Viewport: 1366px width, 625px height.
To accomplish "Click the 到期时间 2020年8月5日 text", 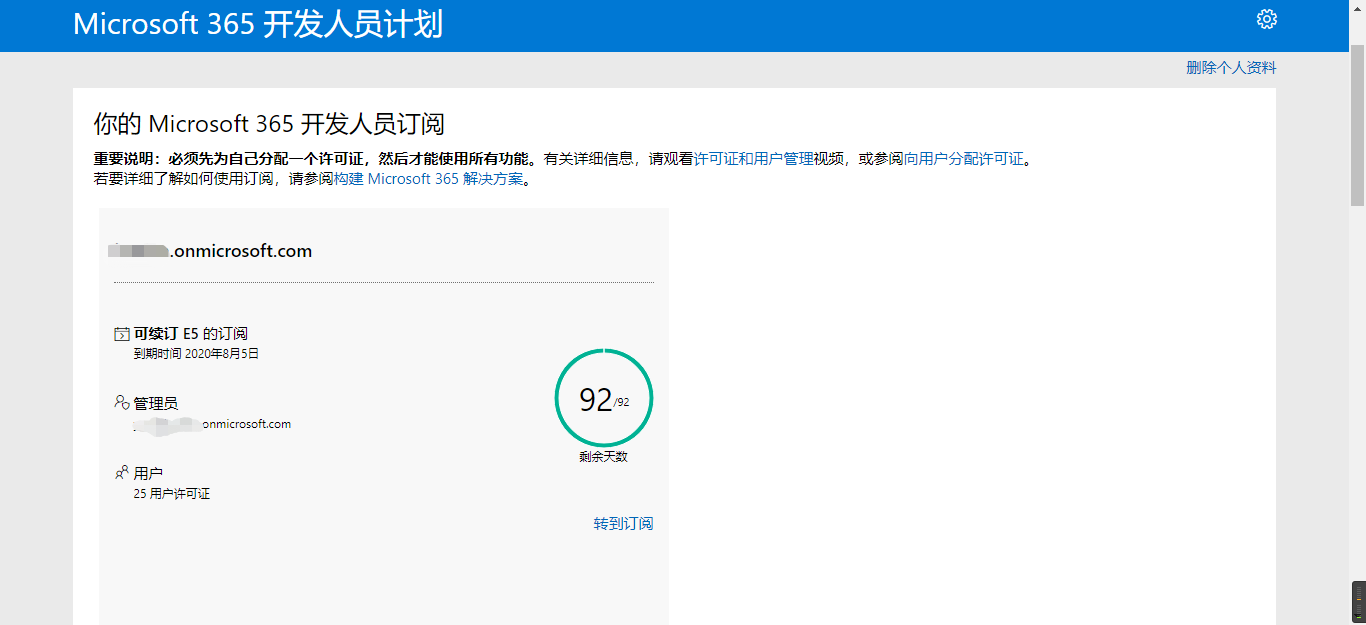I will tap(196, 354).
